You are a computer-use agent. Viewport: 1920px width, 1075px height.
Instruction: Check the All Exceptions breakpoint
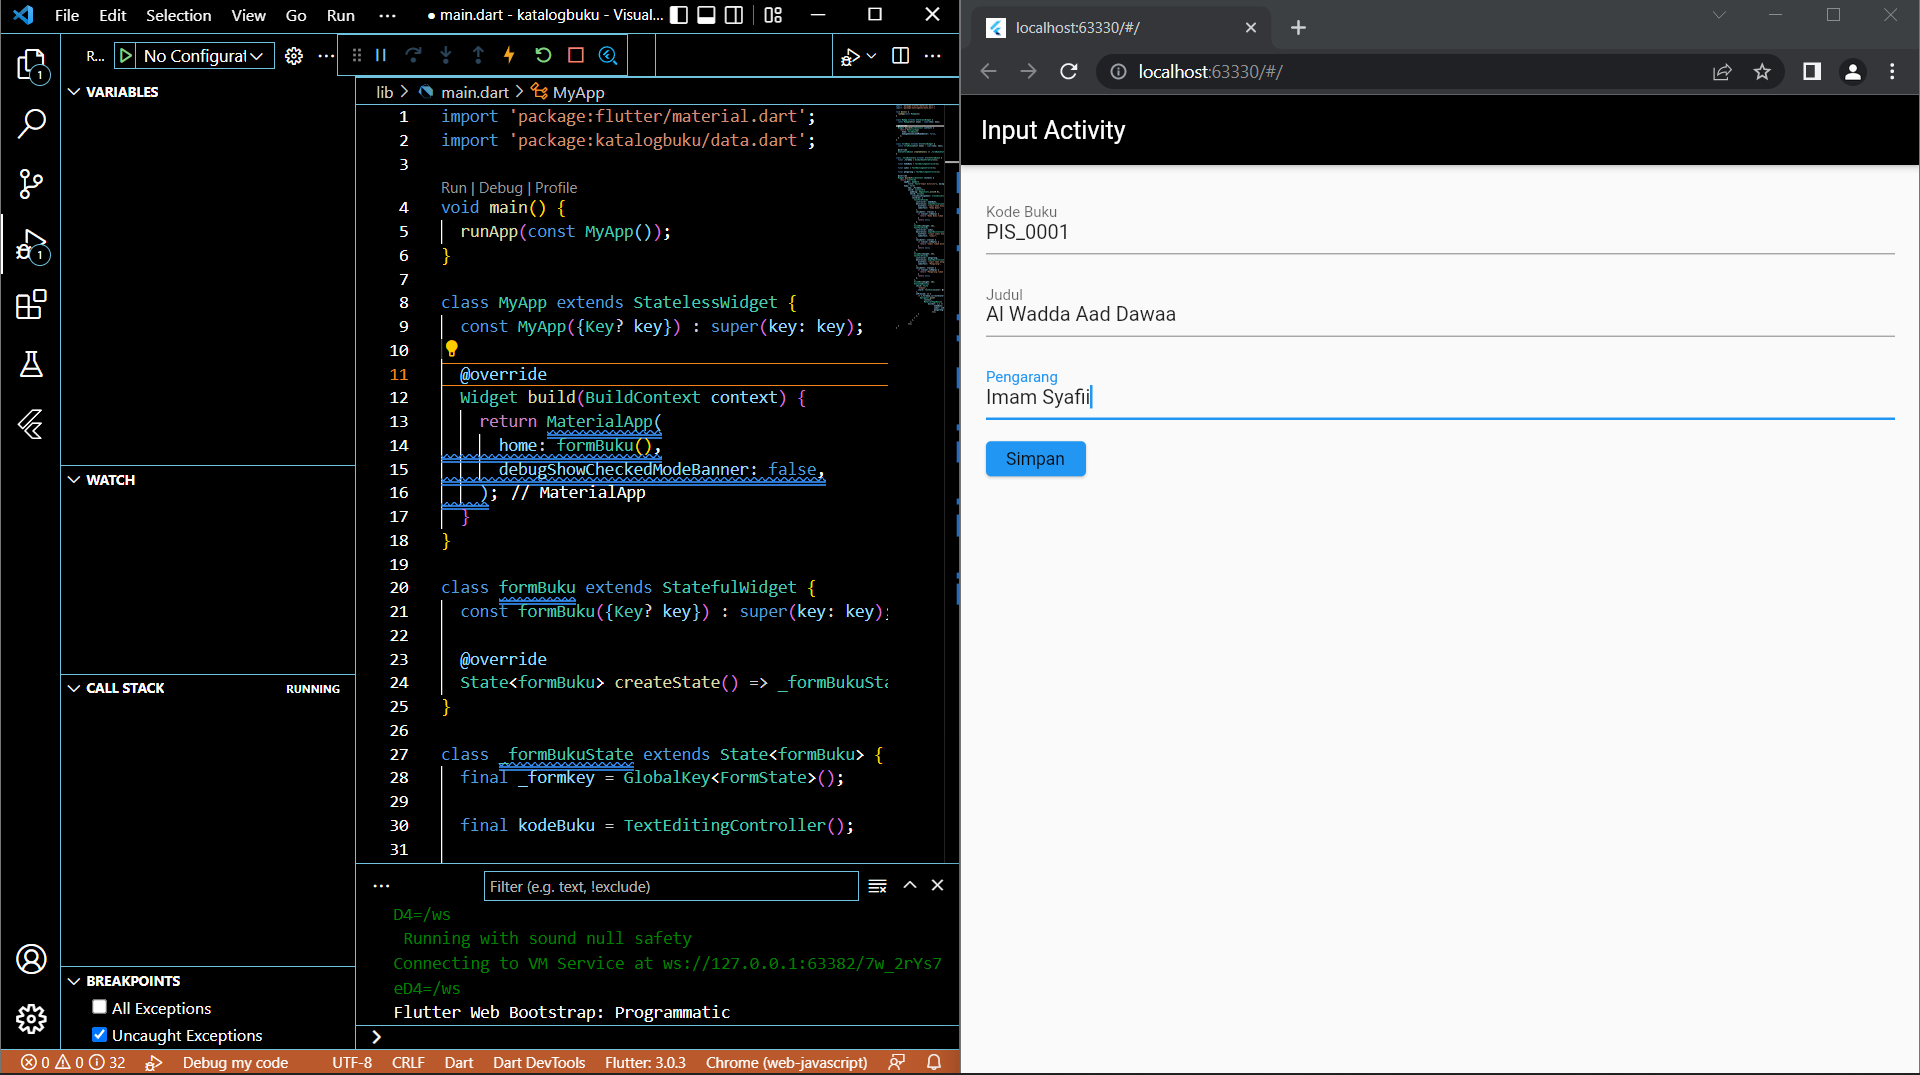100,1007
